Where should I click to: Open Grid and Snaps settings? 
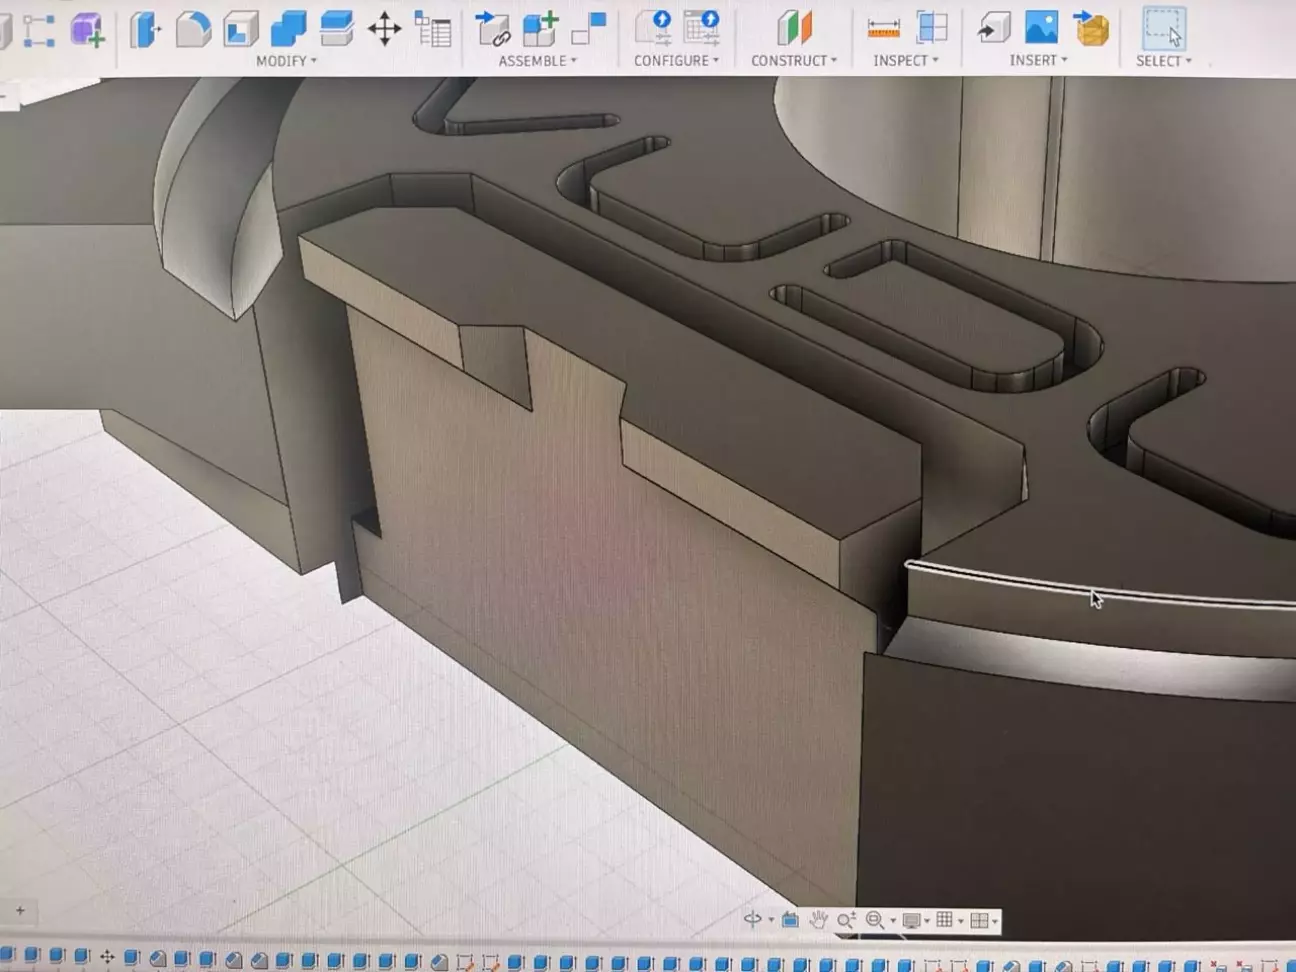tap(945, 920)
